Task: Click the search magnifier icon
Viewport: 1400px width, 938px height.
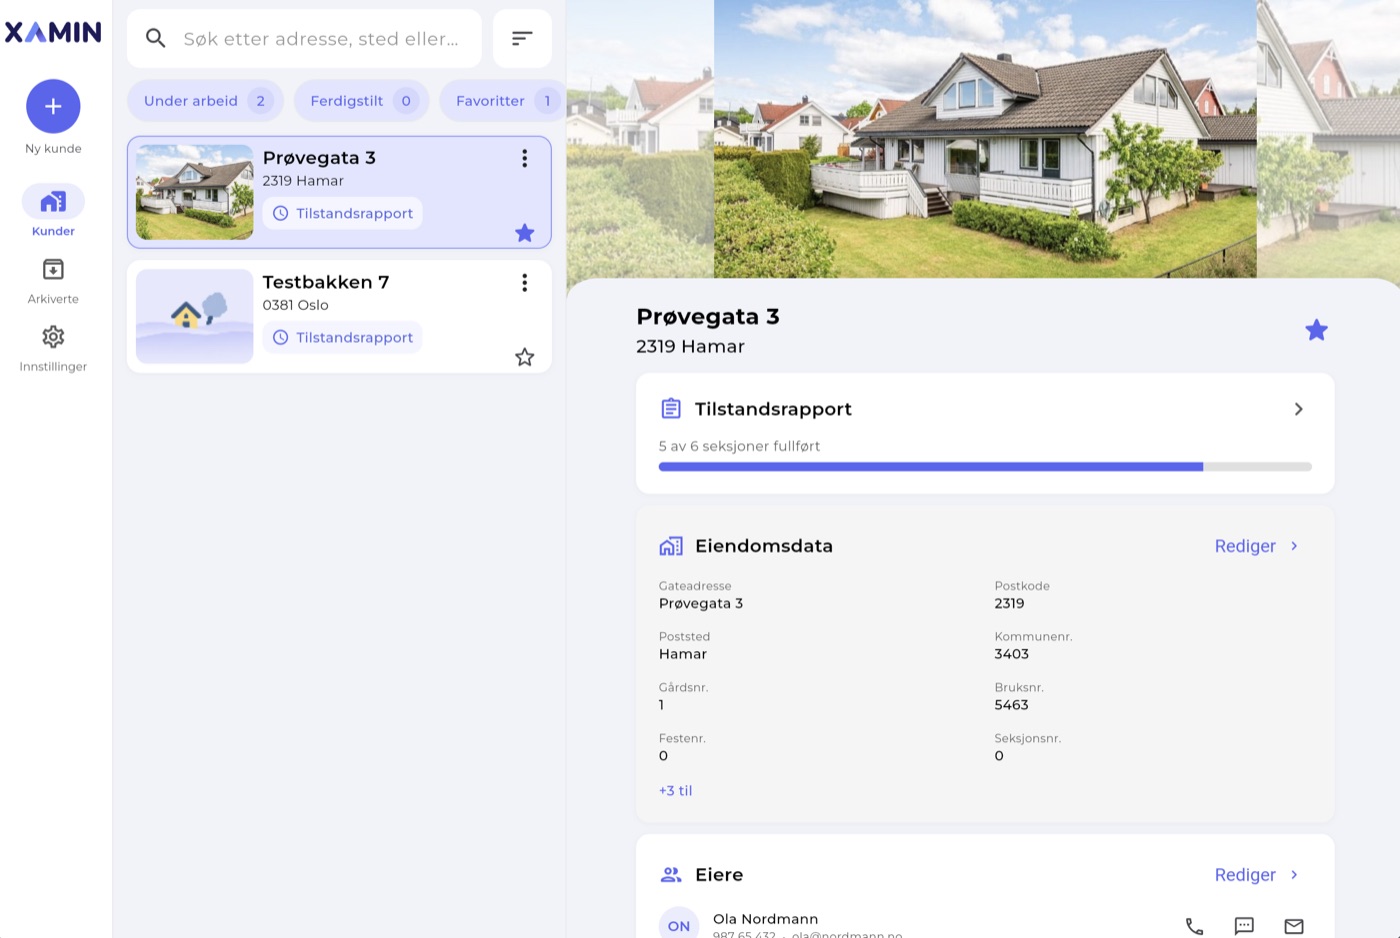Action: click(155, 39)
